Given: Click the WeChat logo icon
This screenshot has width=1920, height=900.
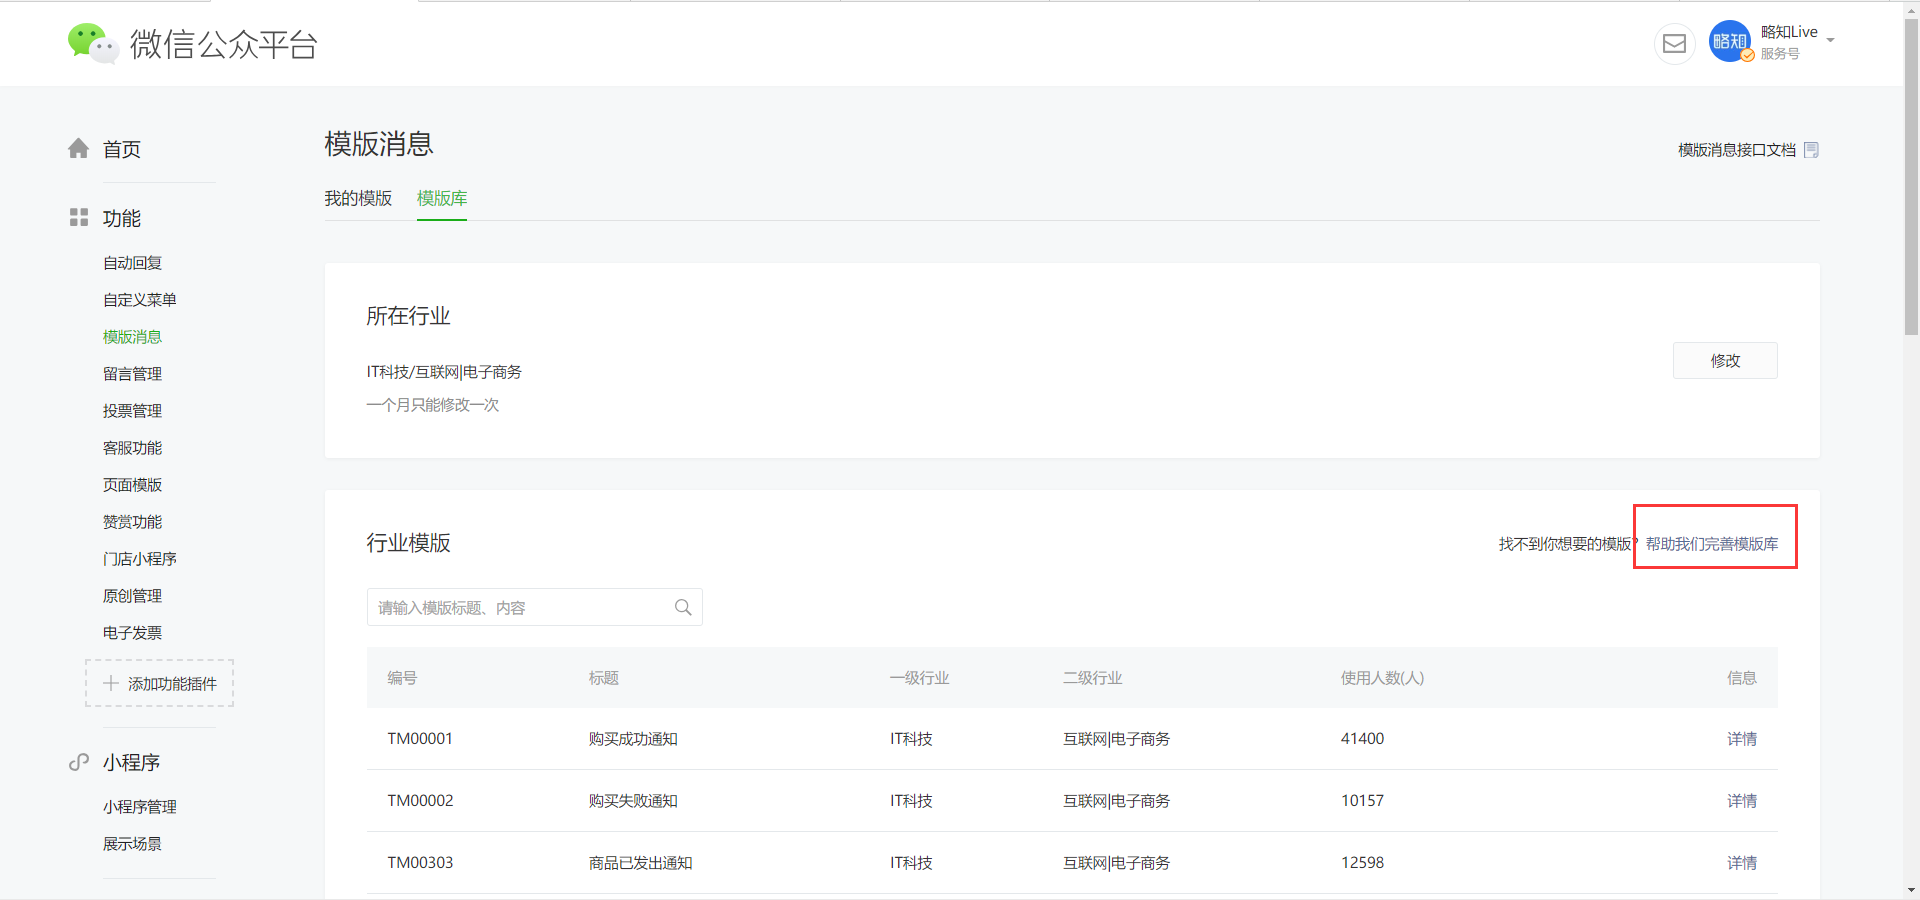Looking at the screenshot, I should [x=93, y=44].
